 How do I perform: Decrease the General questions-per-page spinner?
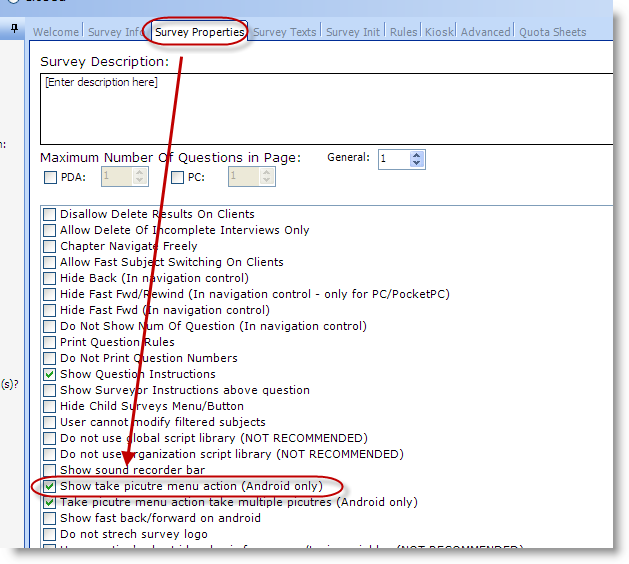pos(416,163)
